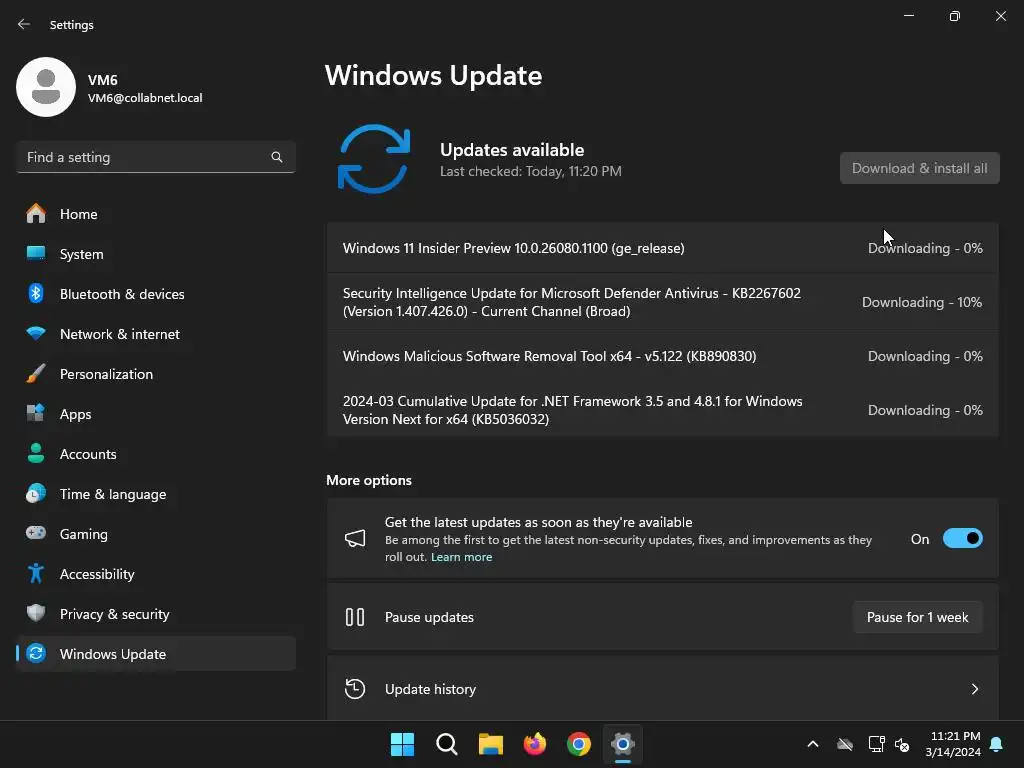This screenshot has height=768, width=1024.
Task: Open the Home settings page
Action: (x=155, y=214)
